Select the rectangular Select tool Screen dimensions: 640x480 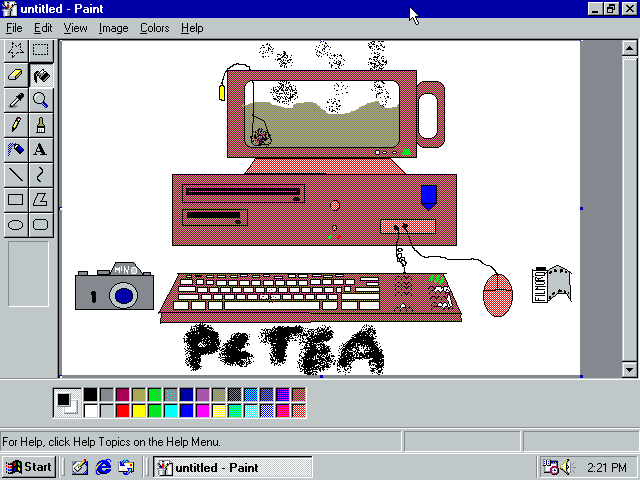[x=41, y=50]
